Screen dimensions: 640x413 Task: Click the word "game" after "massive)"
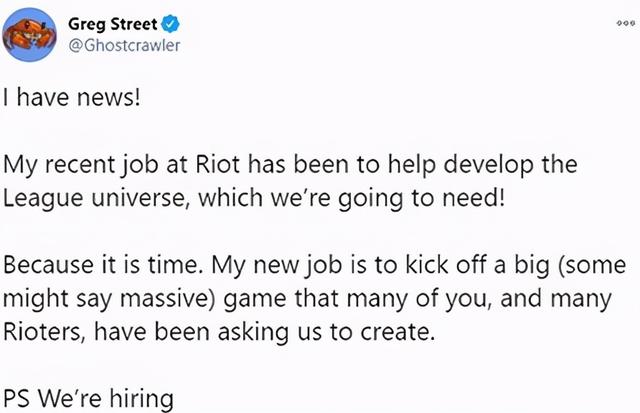coord(256,300)
